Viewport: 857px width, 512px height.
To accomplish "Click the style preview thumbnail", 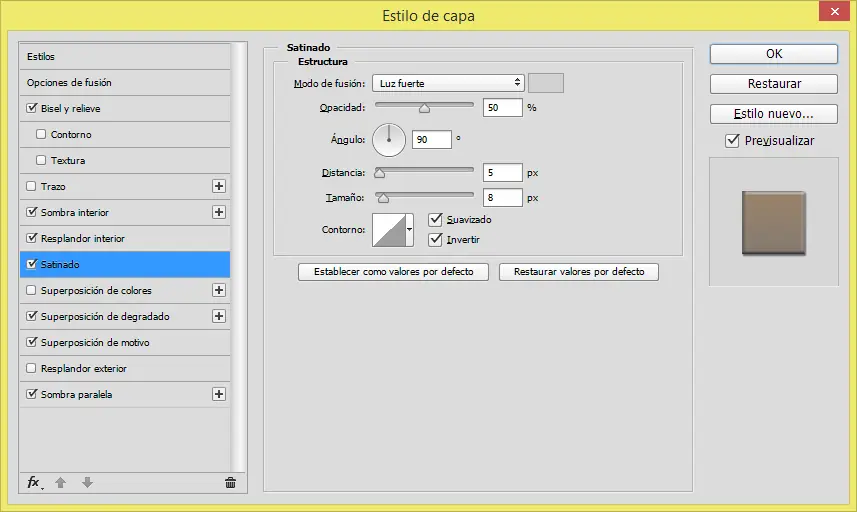I will [x=773, y=222].
